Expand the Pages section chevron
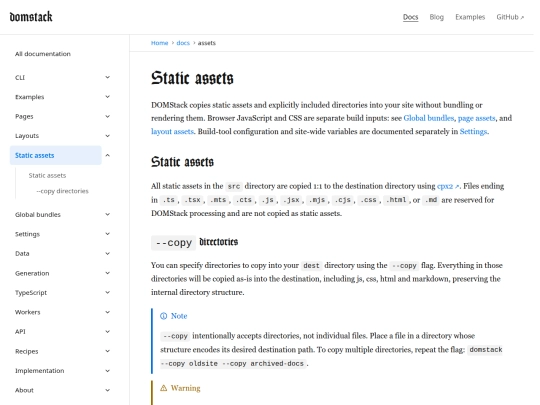This screenshot has height=405, width=540. [x=107, y=116]
